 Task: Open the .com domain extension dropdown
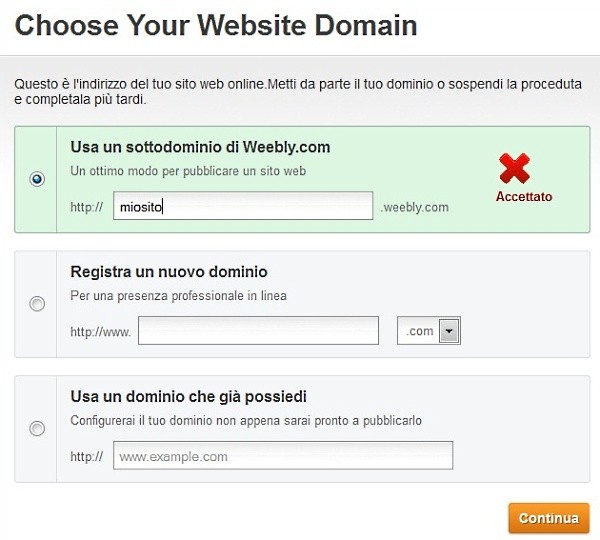(449, 331)
